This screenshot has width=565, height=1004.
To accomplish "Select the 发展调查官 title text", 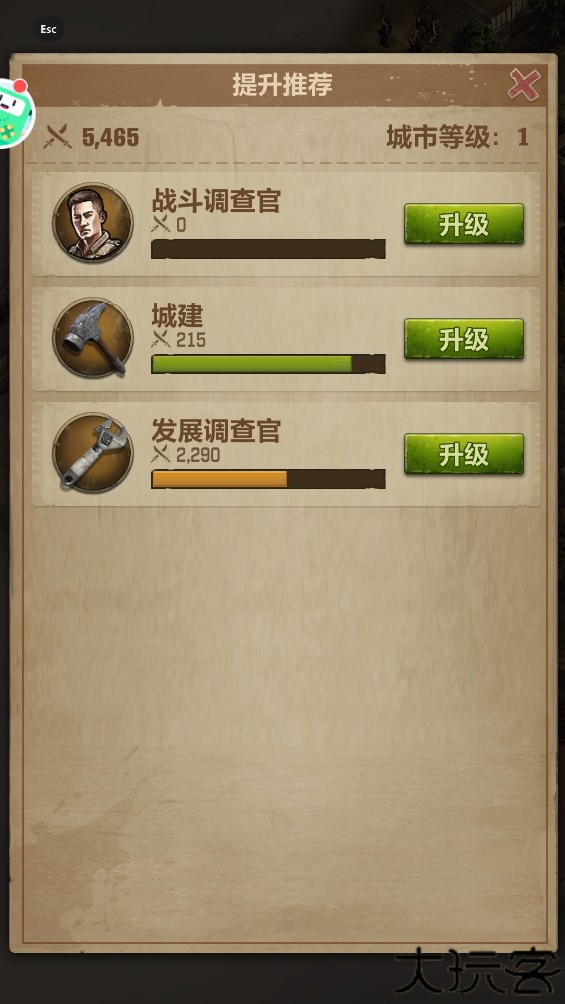I will (216, 431).
